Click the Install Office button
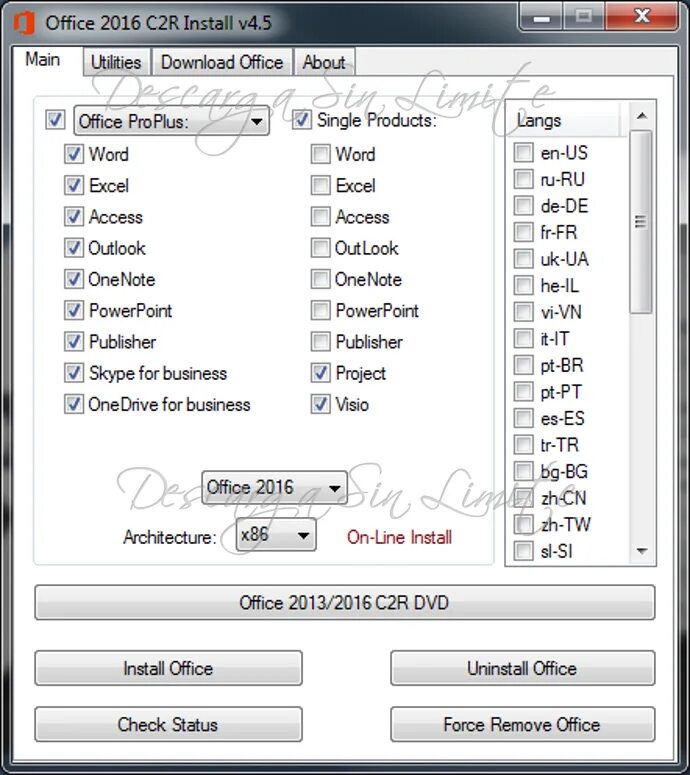The width and height of the screenshot is (690, 775). [x=168, y=668]
